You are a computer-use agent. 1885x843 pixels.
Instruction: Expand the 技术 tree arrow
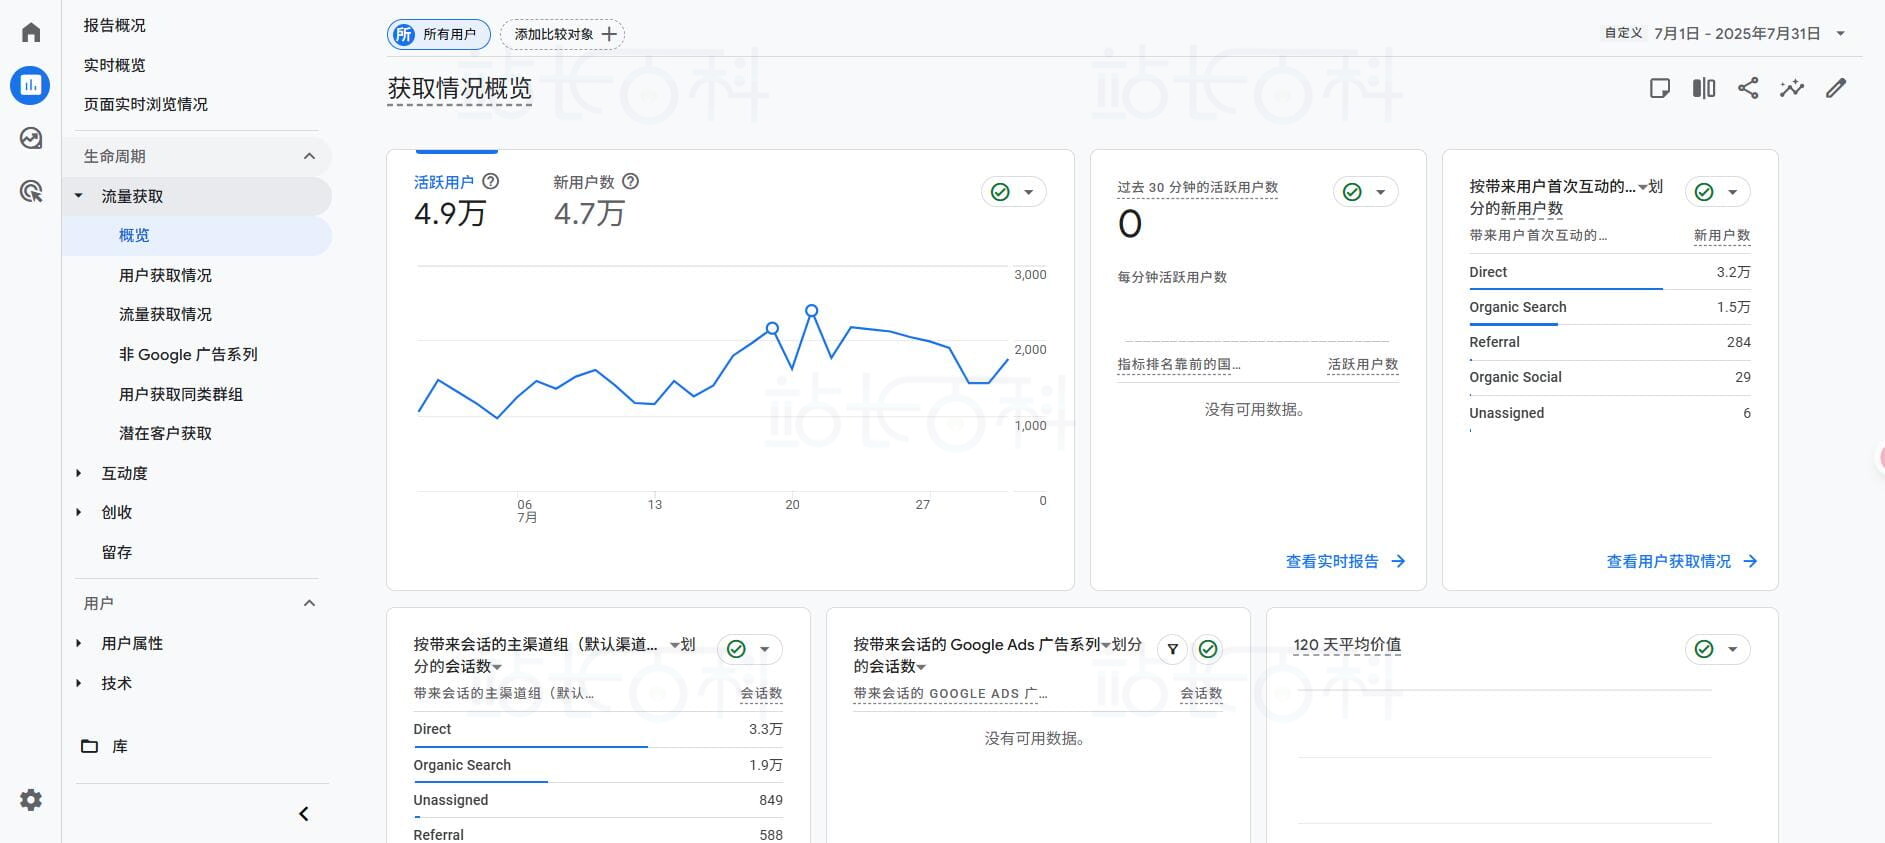79,683
